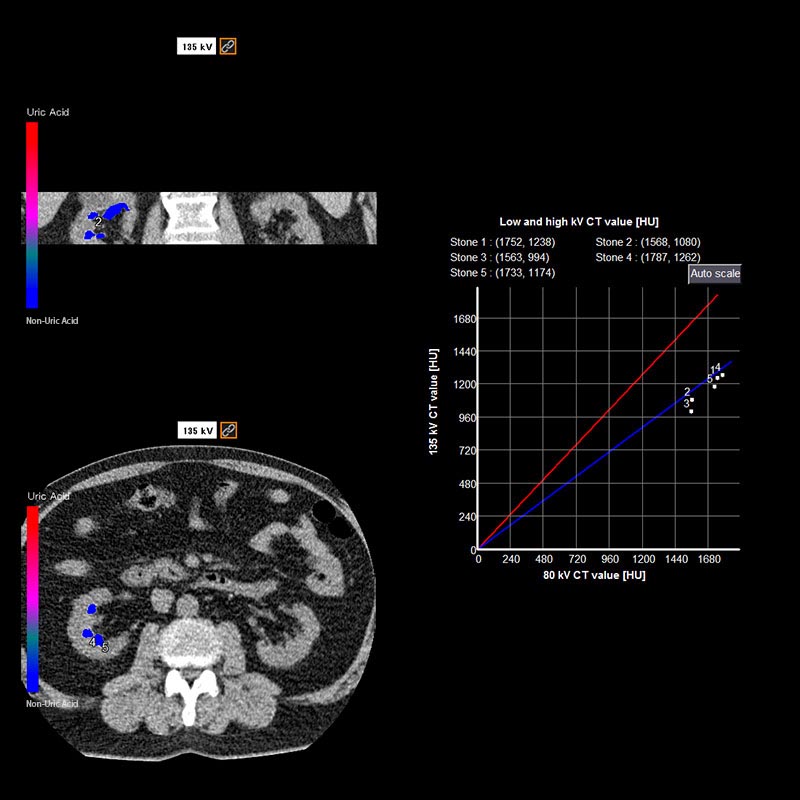Click the 1680 tick on the x-axis
Screen dimensions: 800x800
(x=708, y=559)
